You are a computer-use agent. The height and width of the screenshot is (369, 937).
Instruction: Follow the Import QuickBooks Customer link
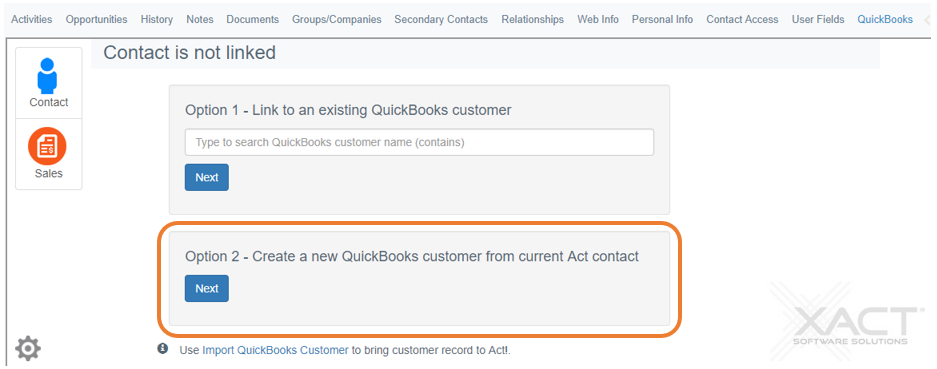point(275,350)
